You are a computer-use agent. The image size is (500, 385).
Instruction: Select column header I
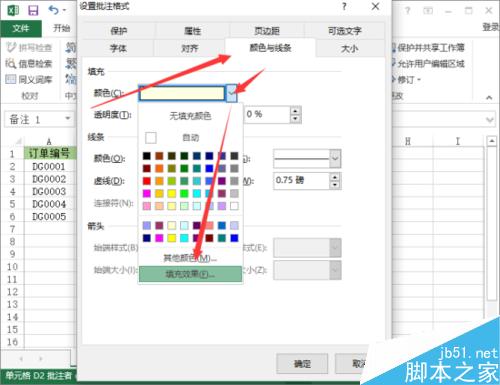tap(458, 141)
